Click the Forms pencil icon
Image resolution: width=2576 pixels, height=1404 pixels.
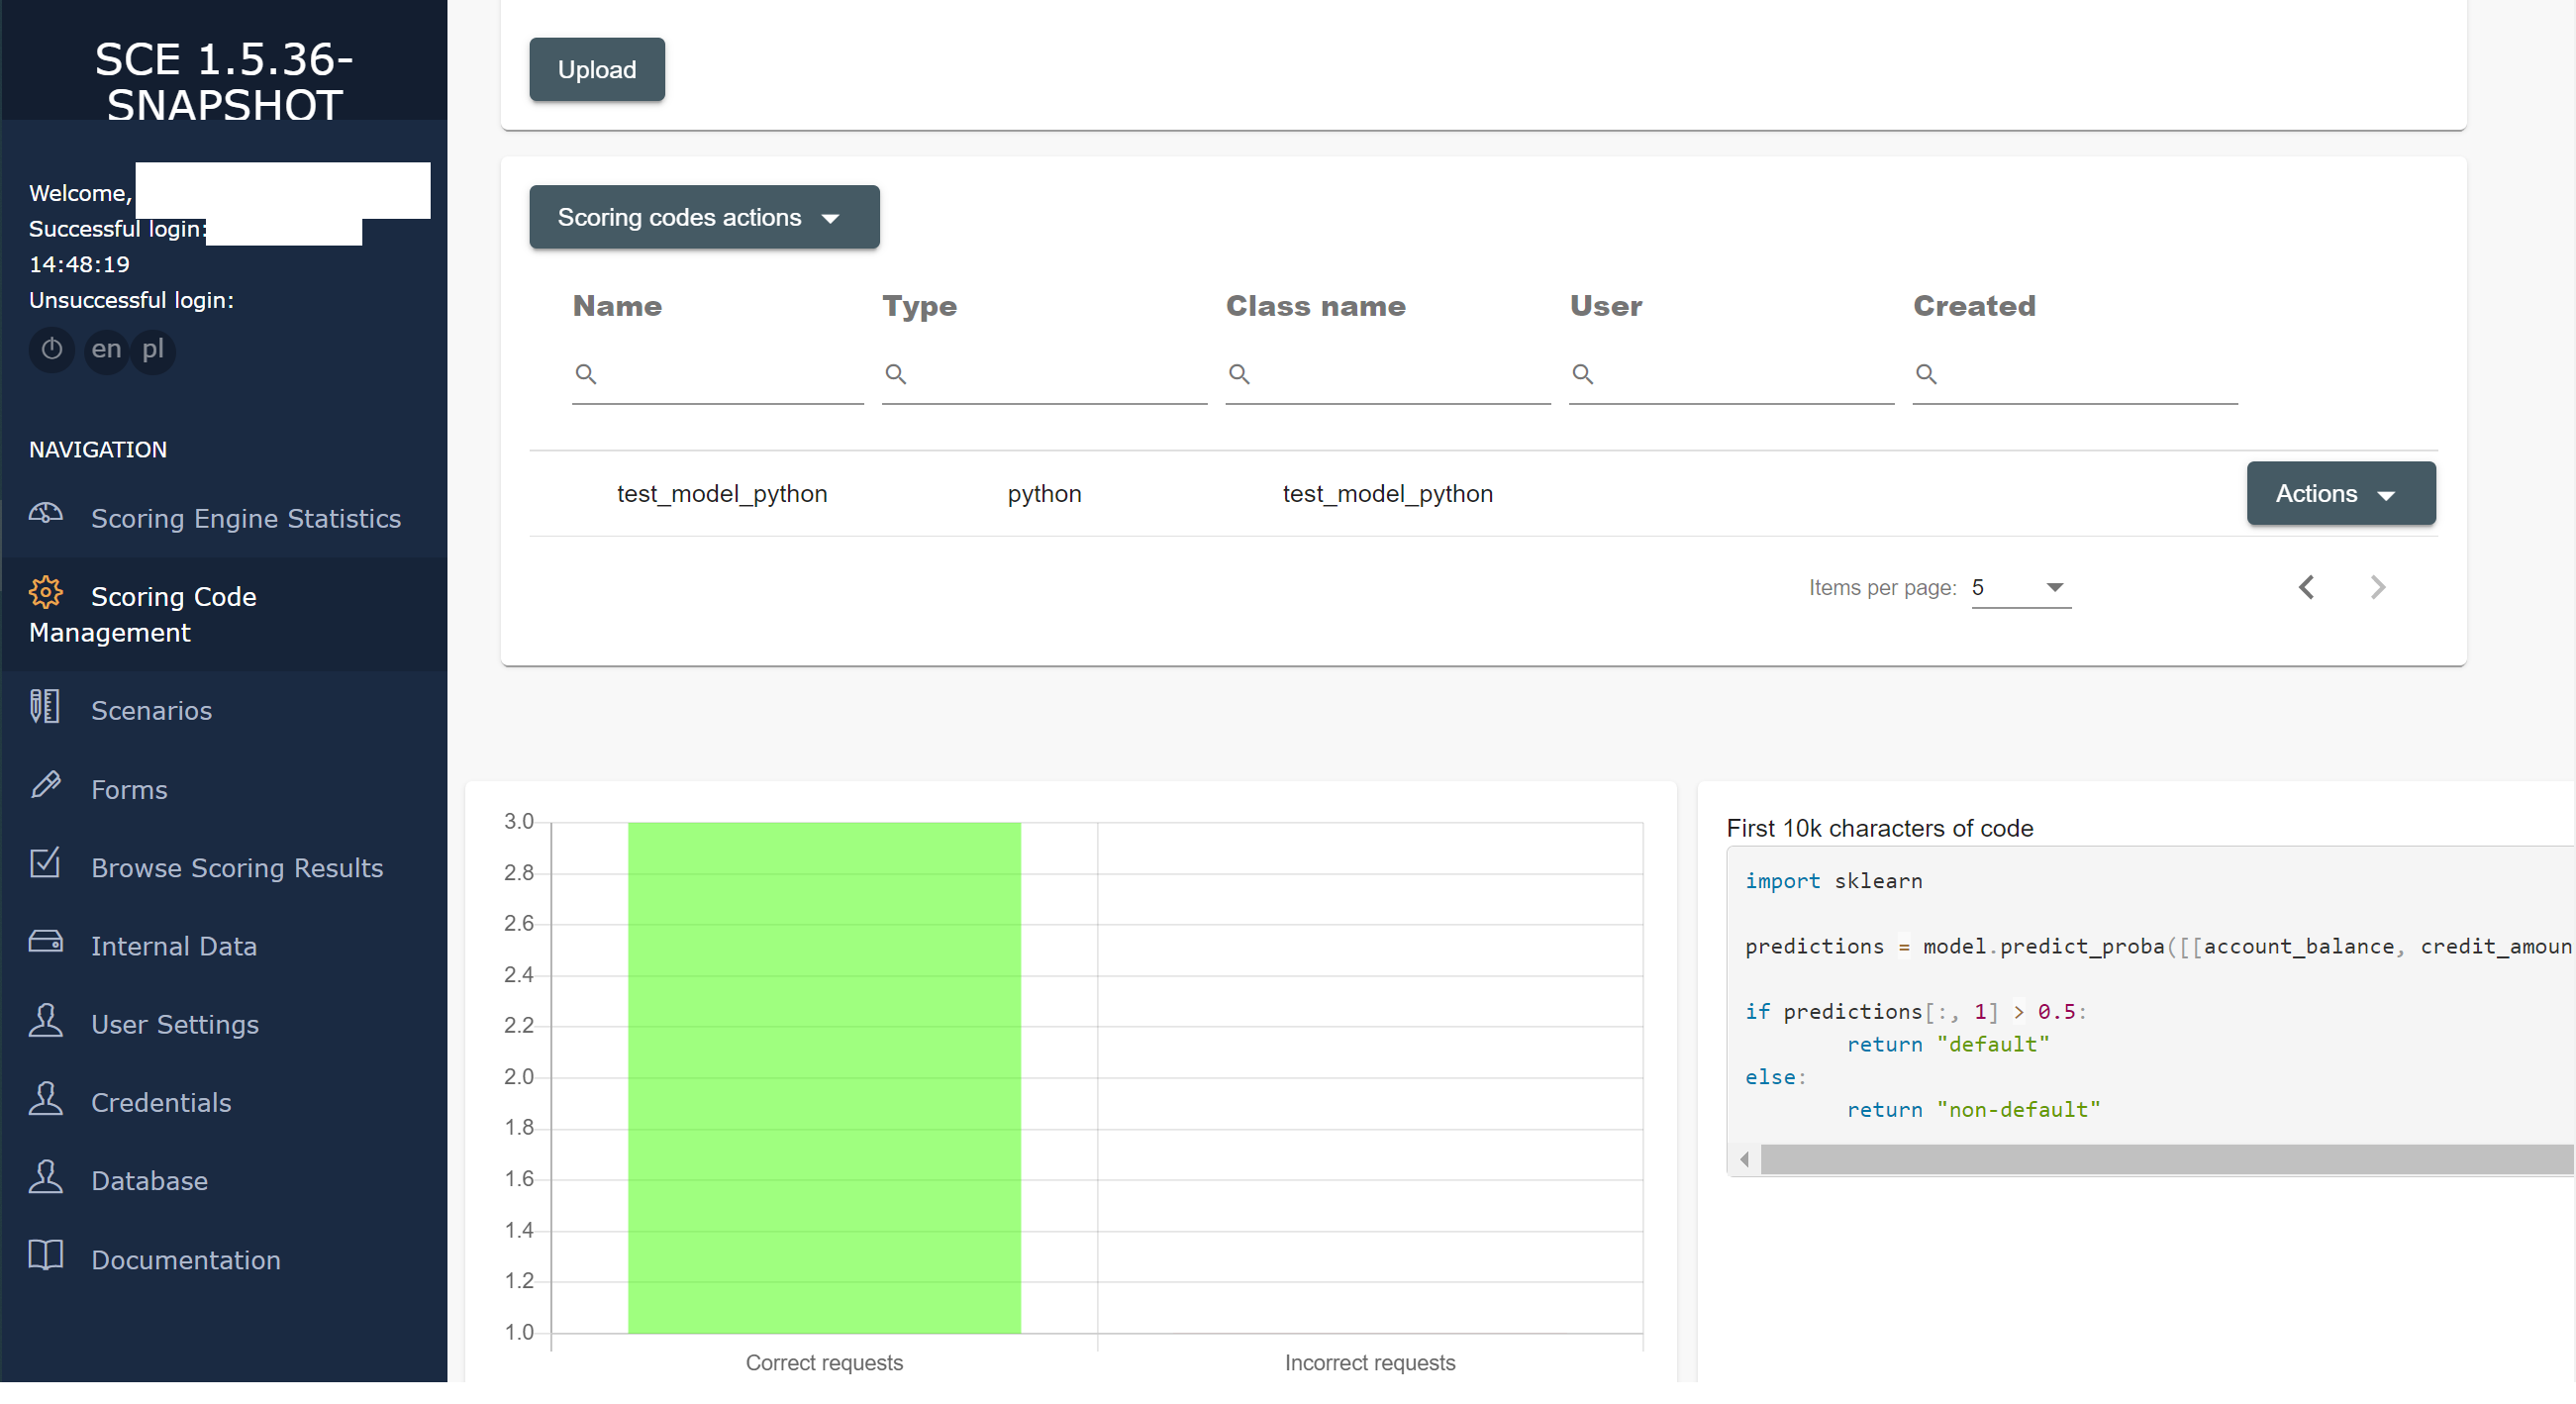[45, 786]
